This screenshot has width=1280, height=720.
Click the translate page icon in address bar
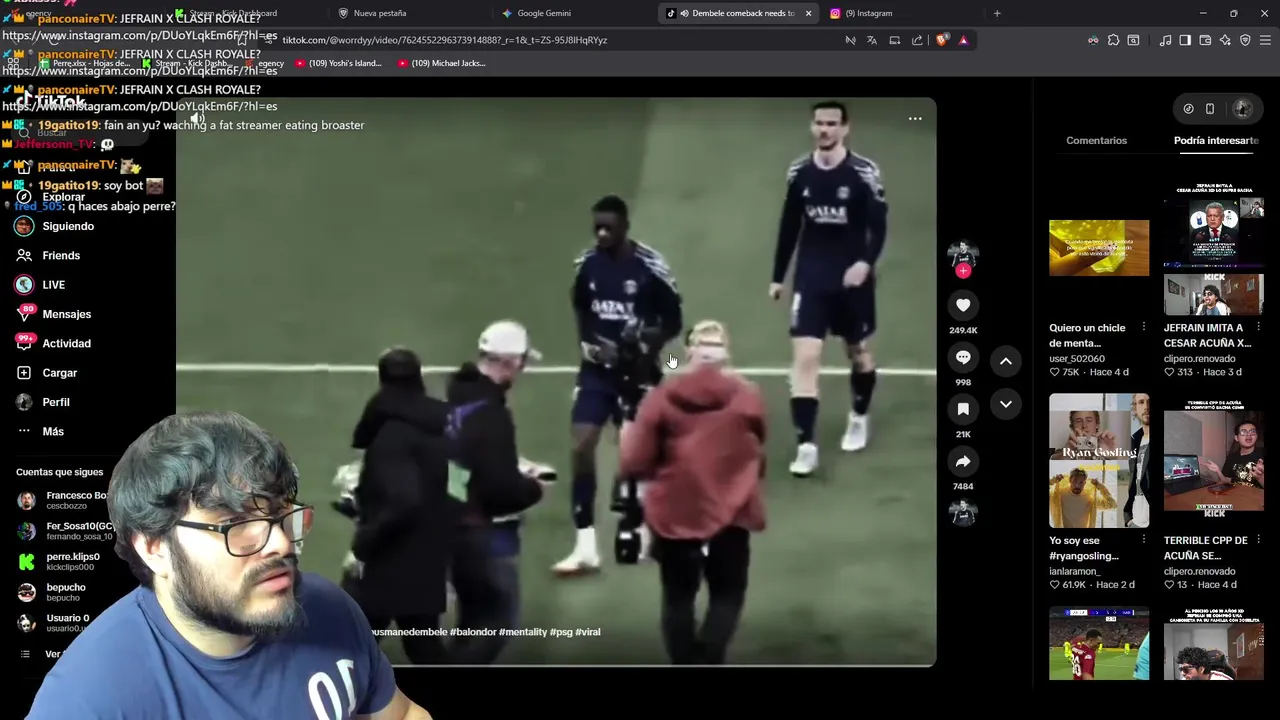pyautogui.click(x=872, y=40)
